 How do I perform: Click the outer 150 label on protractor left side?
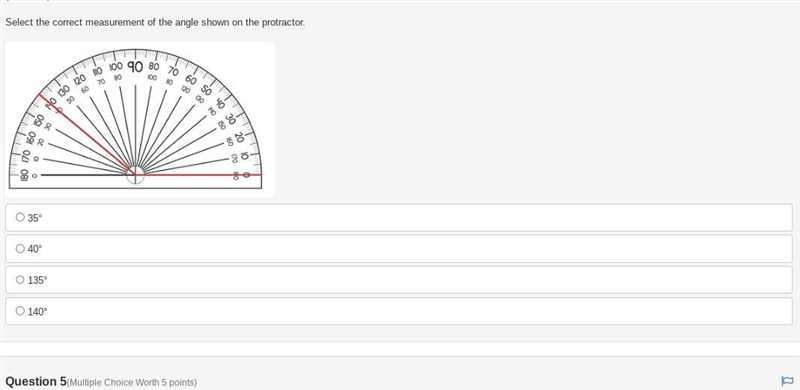[x=39, y=120]
